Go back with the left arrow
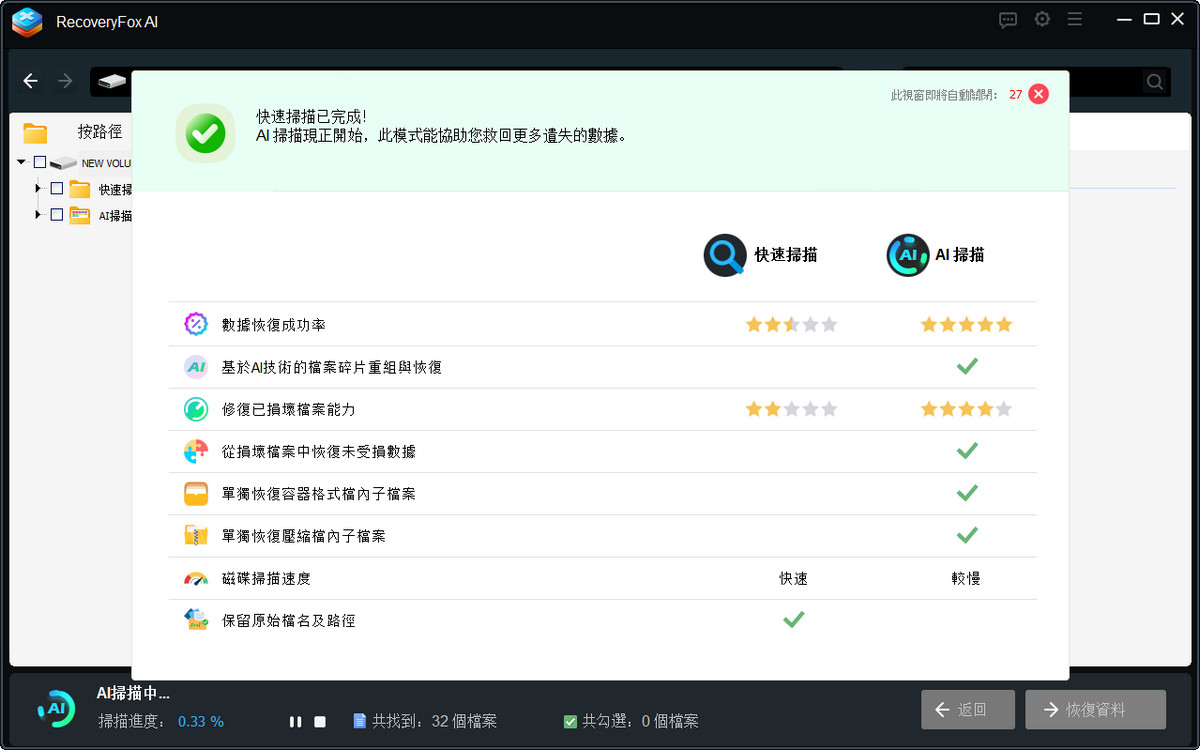Image resolution: width=1200 pixels, height=750 pixels. point(31,81)
